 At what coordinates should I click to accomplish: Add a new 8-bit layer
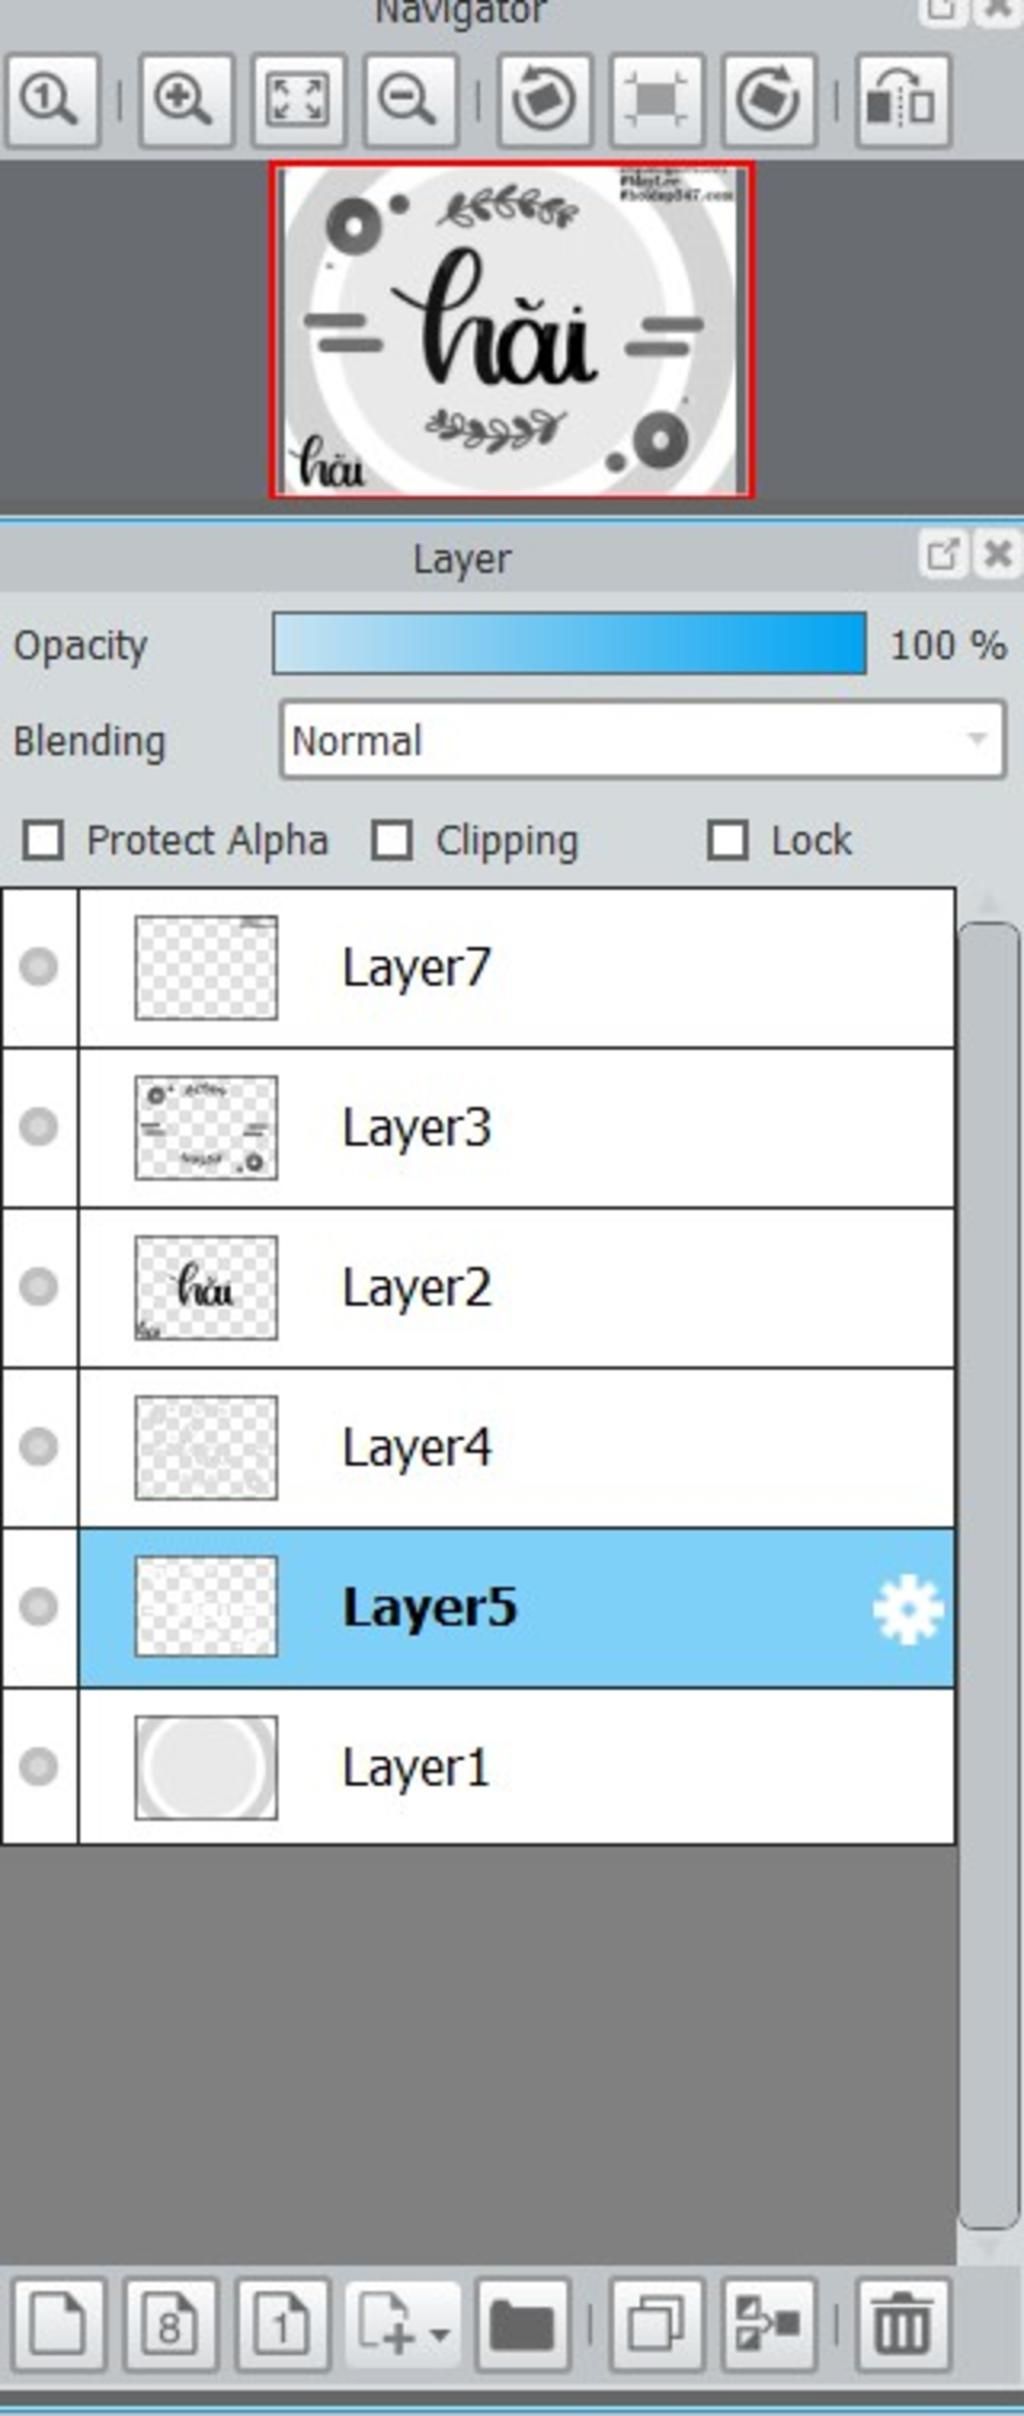(170, 2325)
